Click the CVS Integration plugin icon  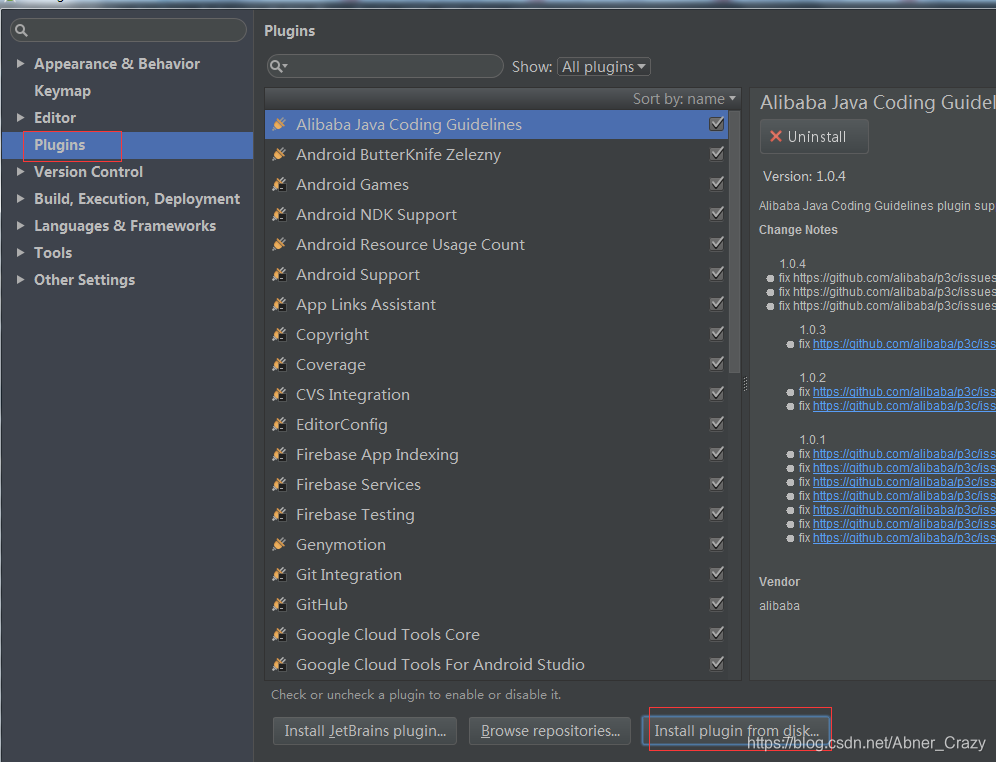pos(279,394)
